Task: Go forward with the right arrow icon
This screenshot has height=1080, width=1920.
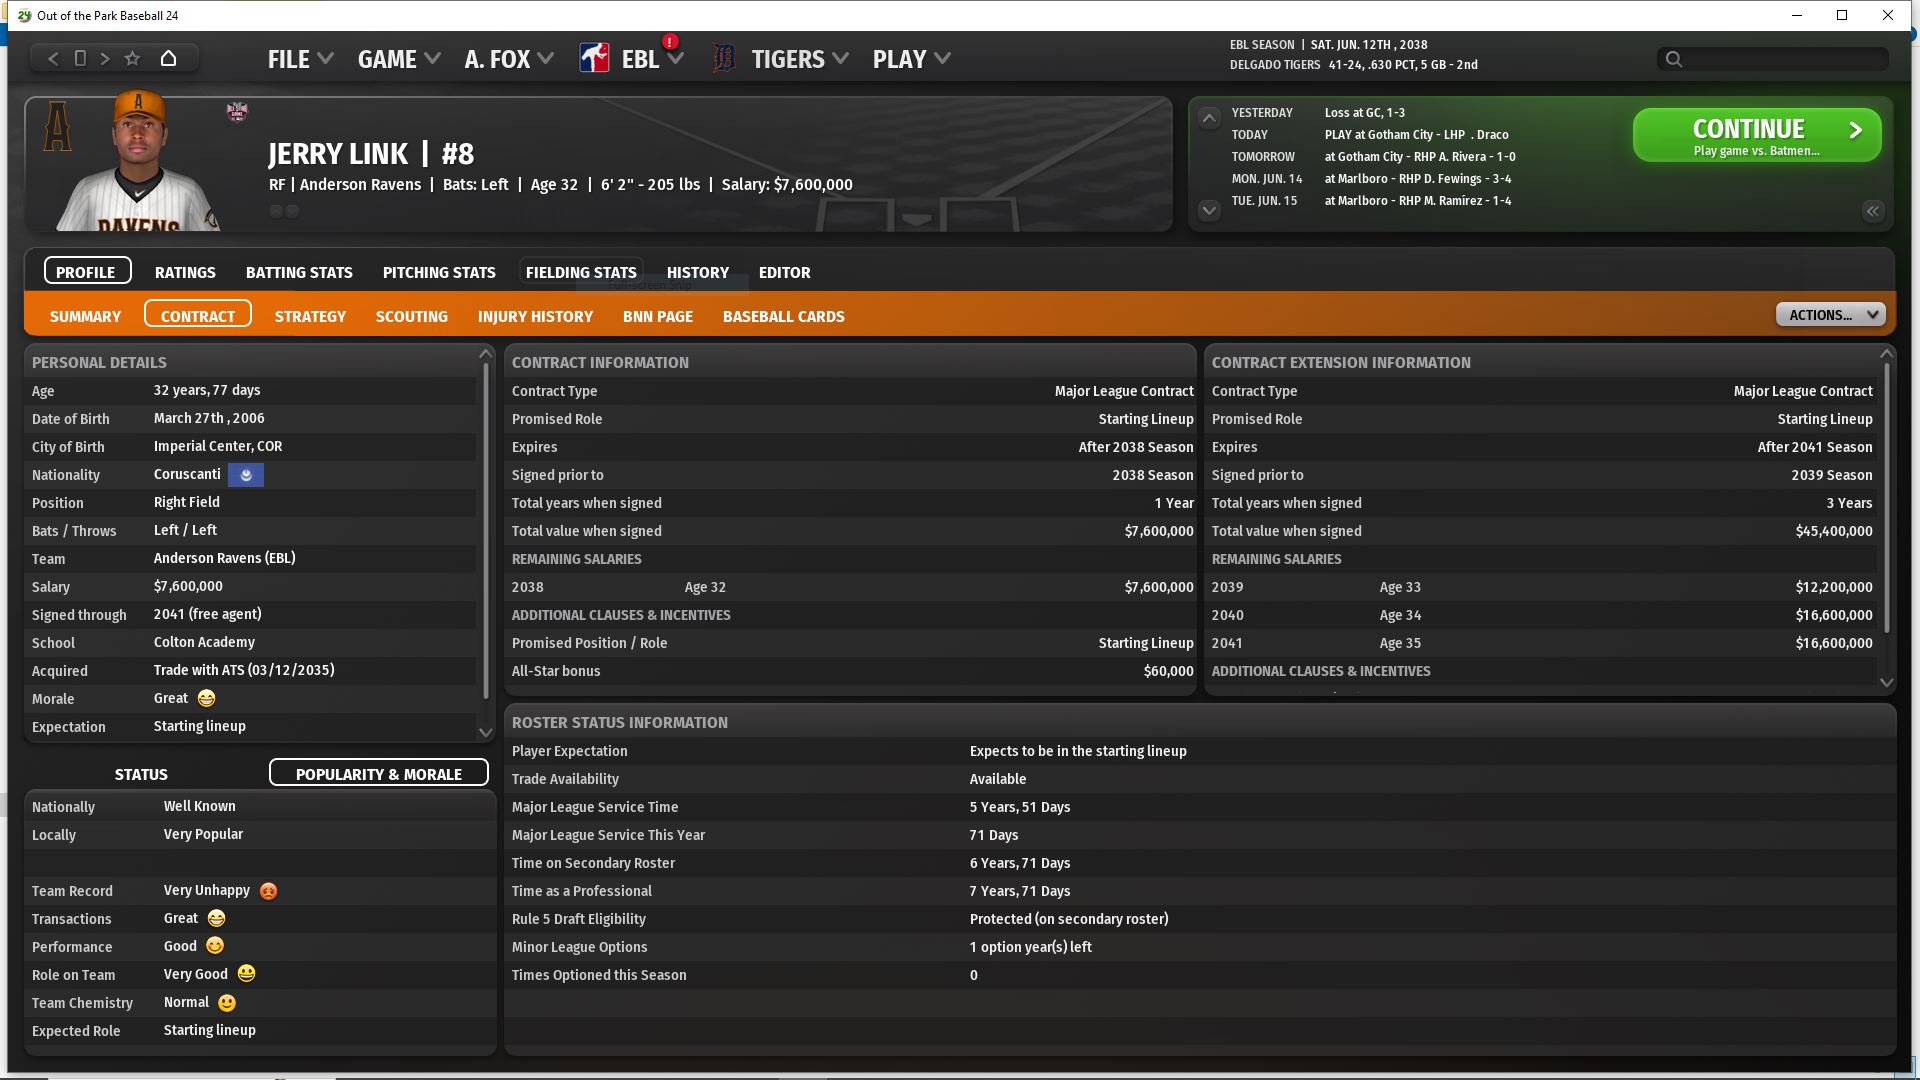Action: [x=105, y=58]
